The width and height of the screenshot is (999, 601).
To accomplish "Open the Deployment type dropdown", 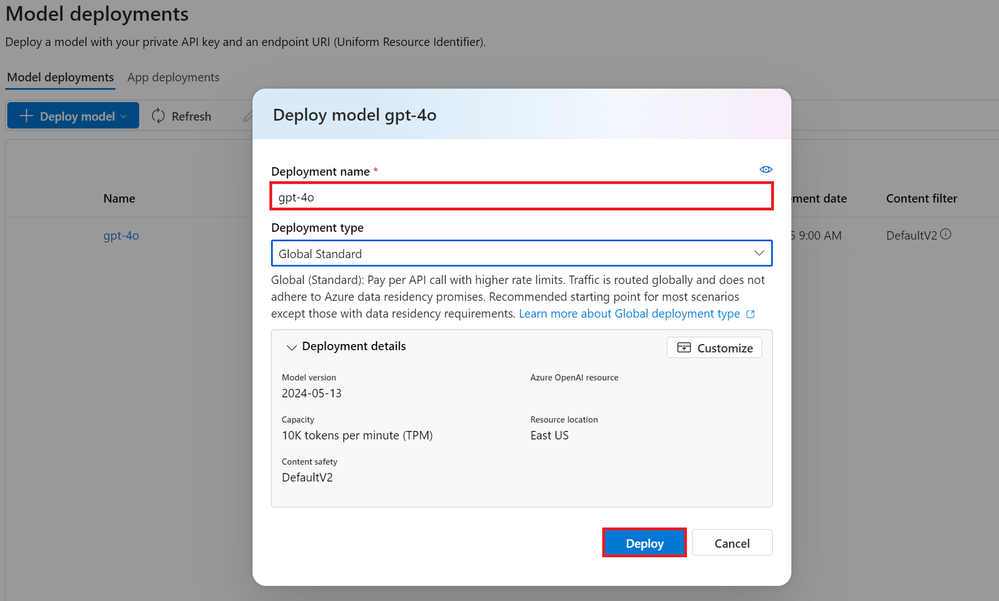I will click(x=522, y=253).
